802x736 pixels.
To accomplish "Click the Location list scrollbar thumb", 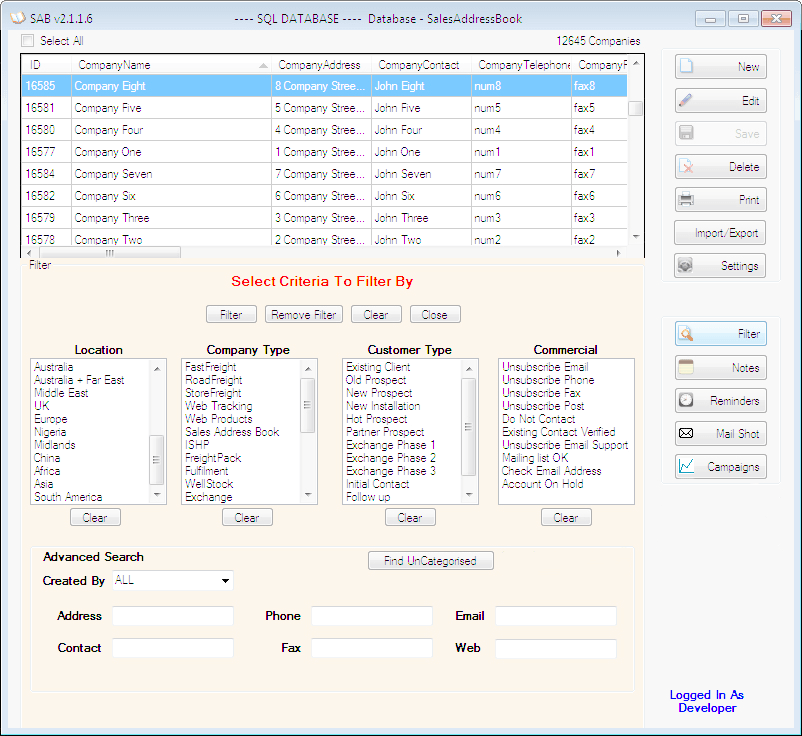I will click(x=157, y=459).
